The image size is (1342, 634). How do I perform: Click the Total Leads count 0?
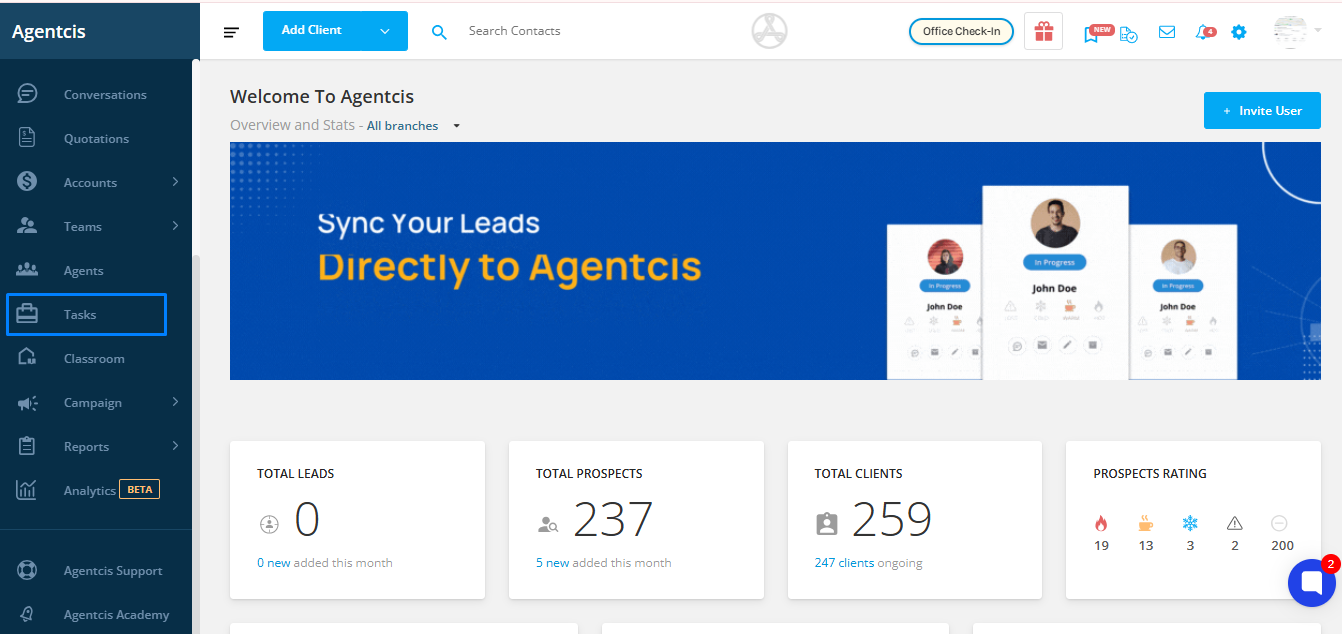pyautogui.click(x=307, y=520)
